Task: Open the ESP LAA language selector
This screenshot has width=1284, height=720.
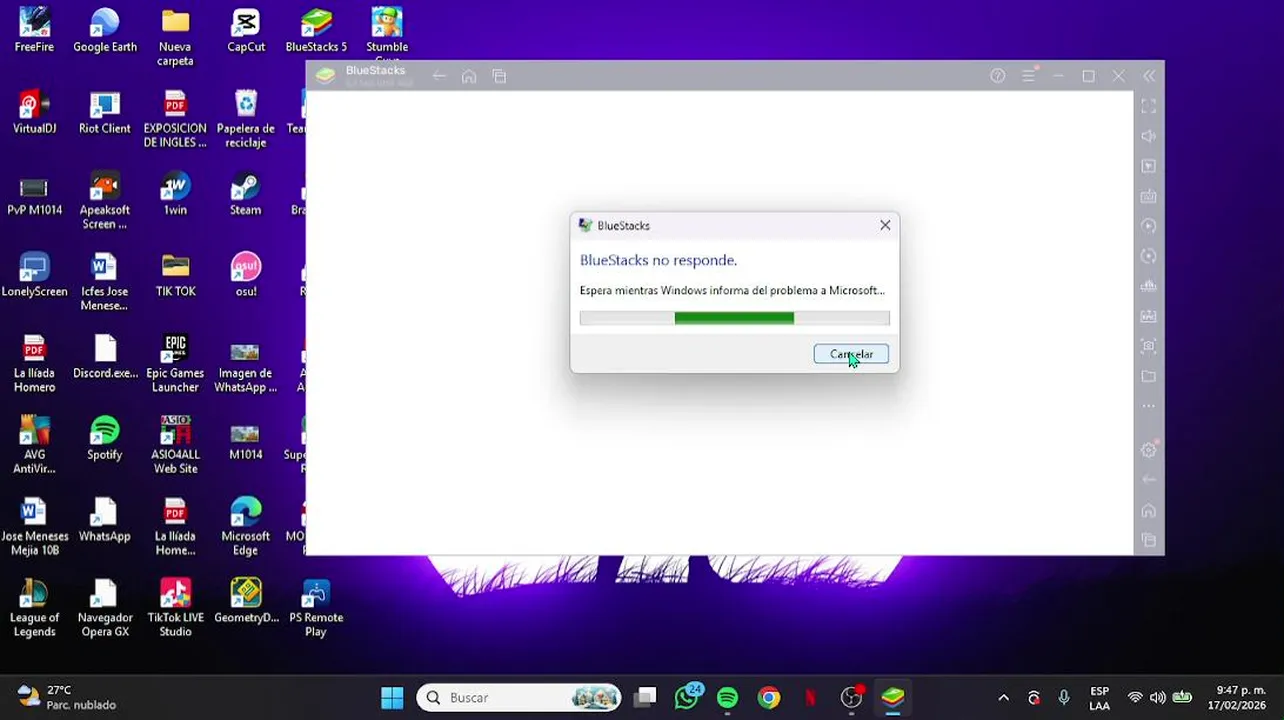Action: click(1099, 698)
